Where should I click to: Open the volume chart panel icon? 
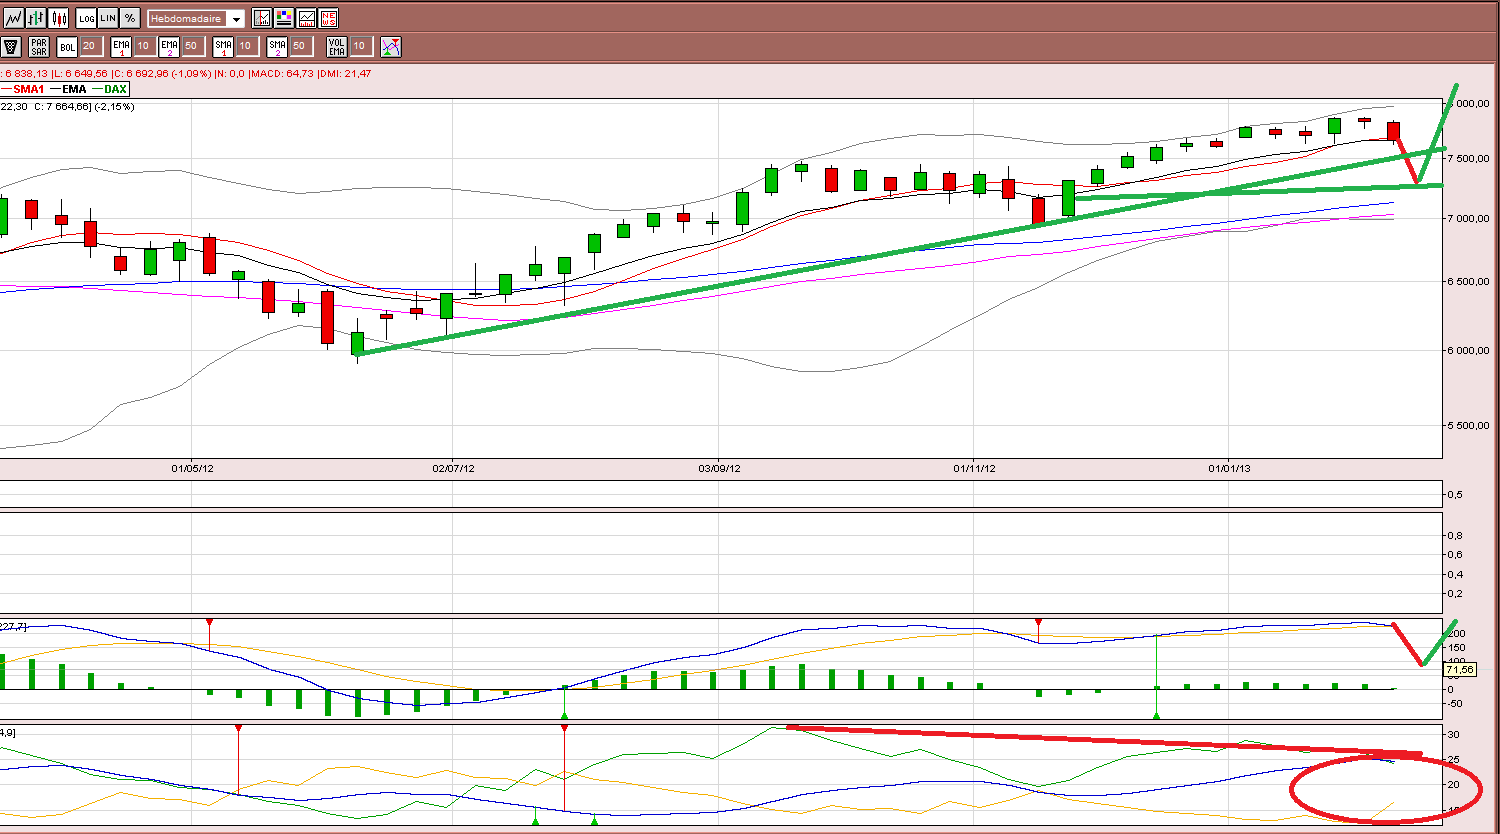tap(306, 18)
